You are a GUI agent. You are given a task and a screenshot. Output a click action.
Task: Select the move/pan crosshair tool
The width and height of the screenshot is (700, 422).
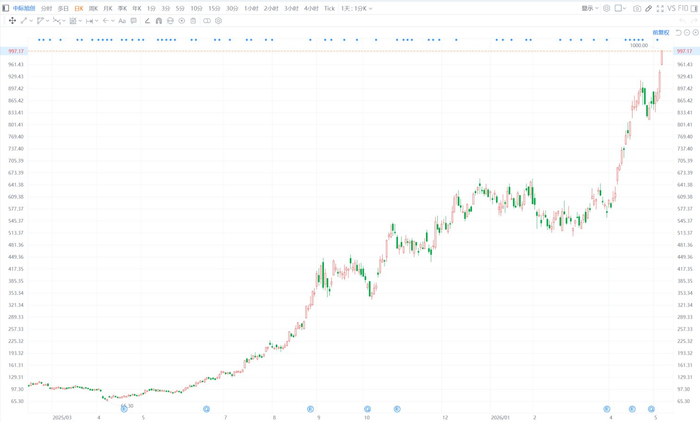click(x=12, y=21)
